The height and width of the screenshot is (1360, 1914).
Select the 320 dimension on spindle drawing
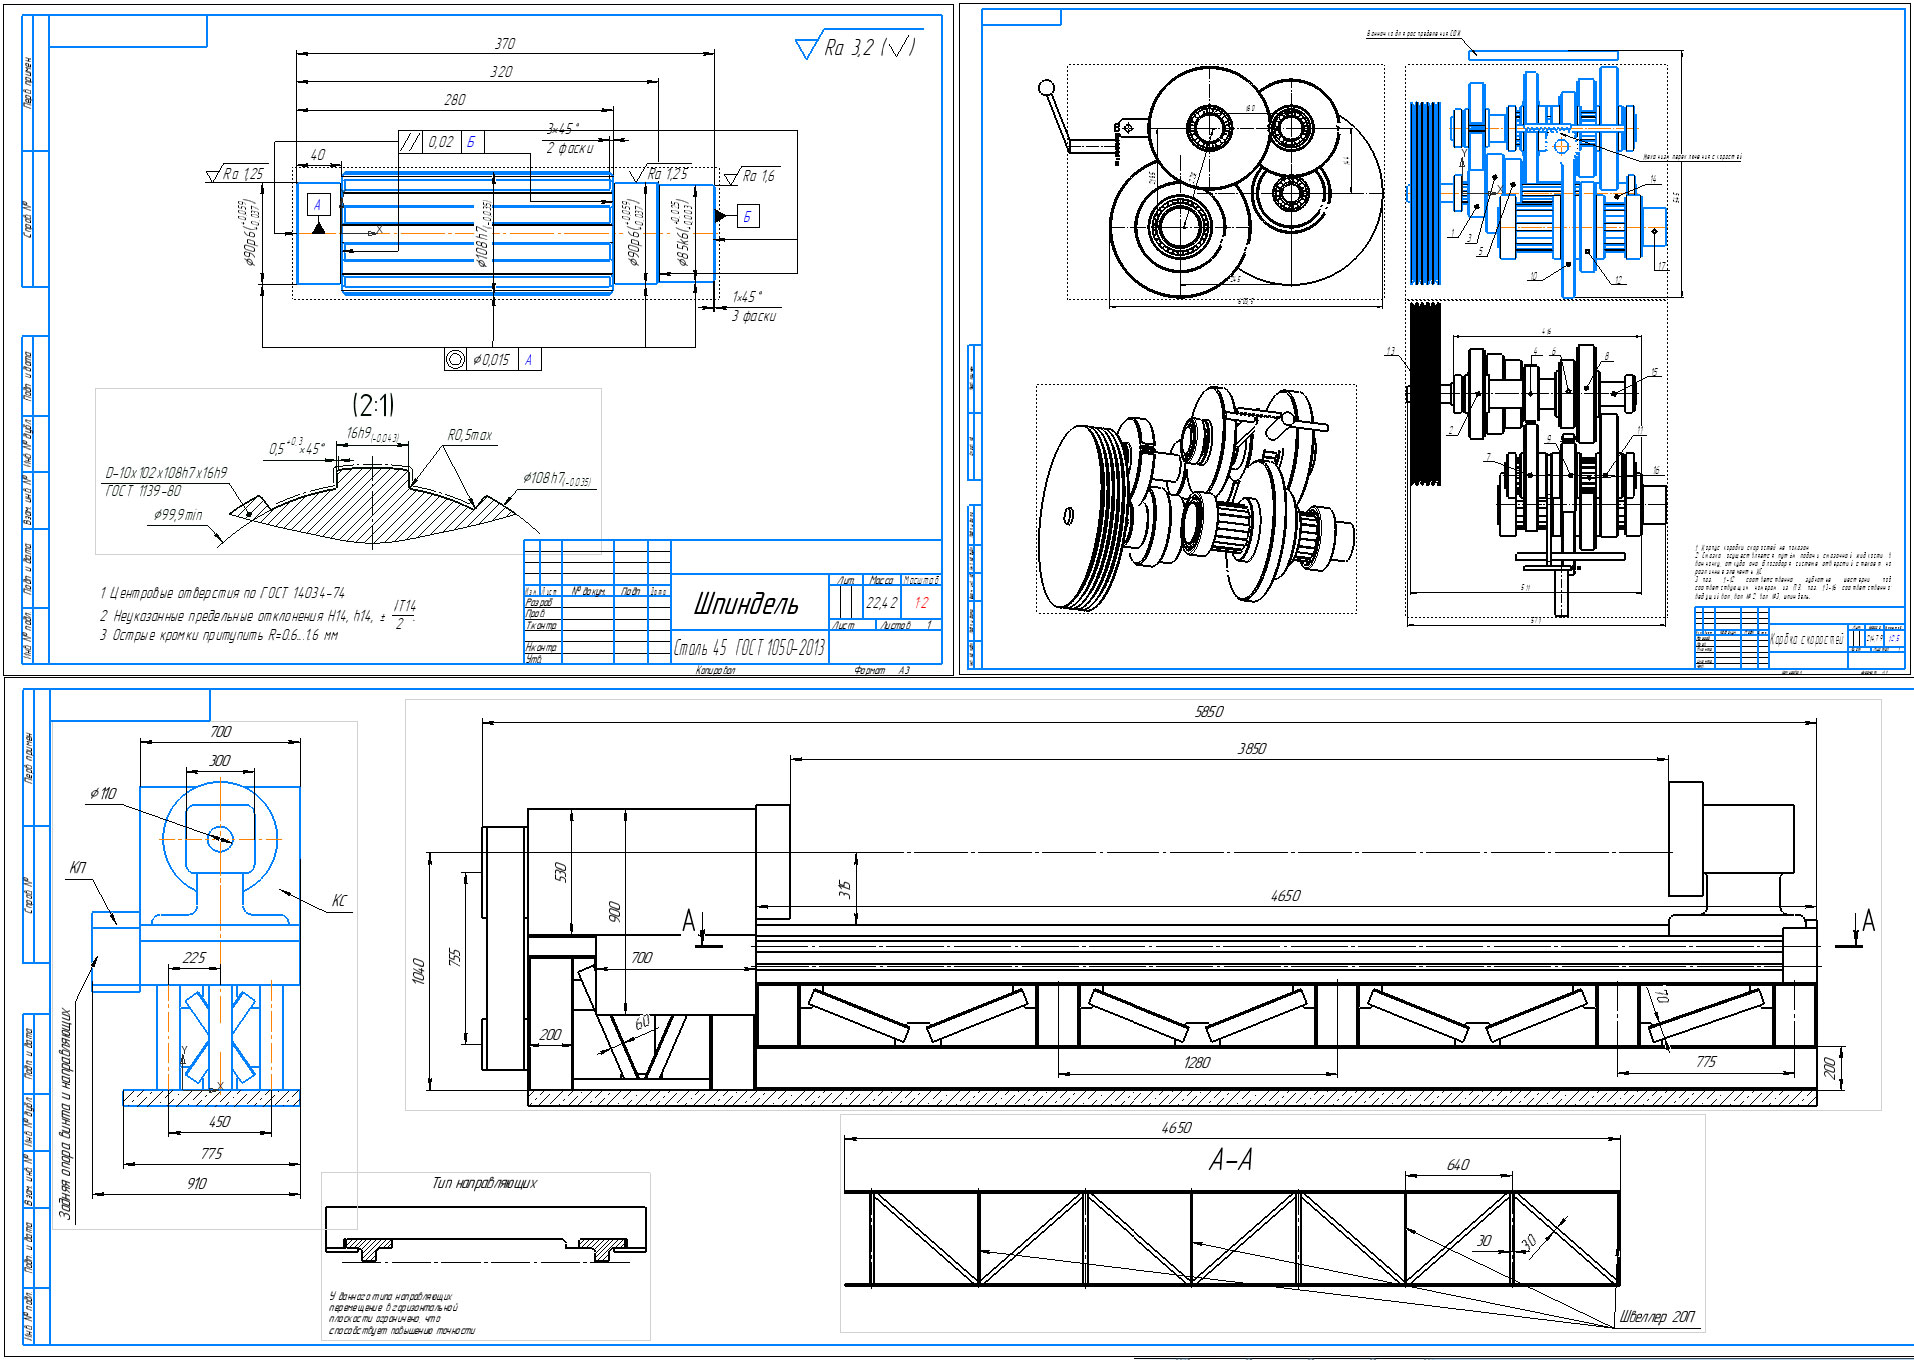click(501, 72)
